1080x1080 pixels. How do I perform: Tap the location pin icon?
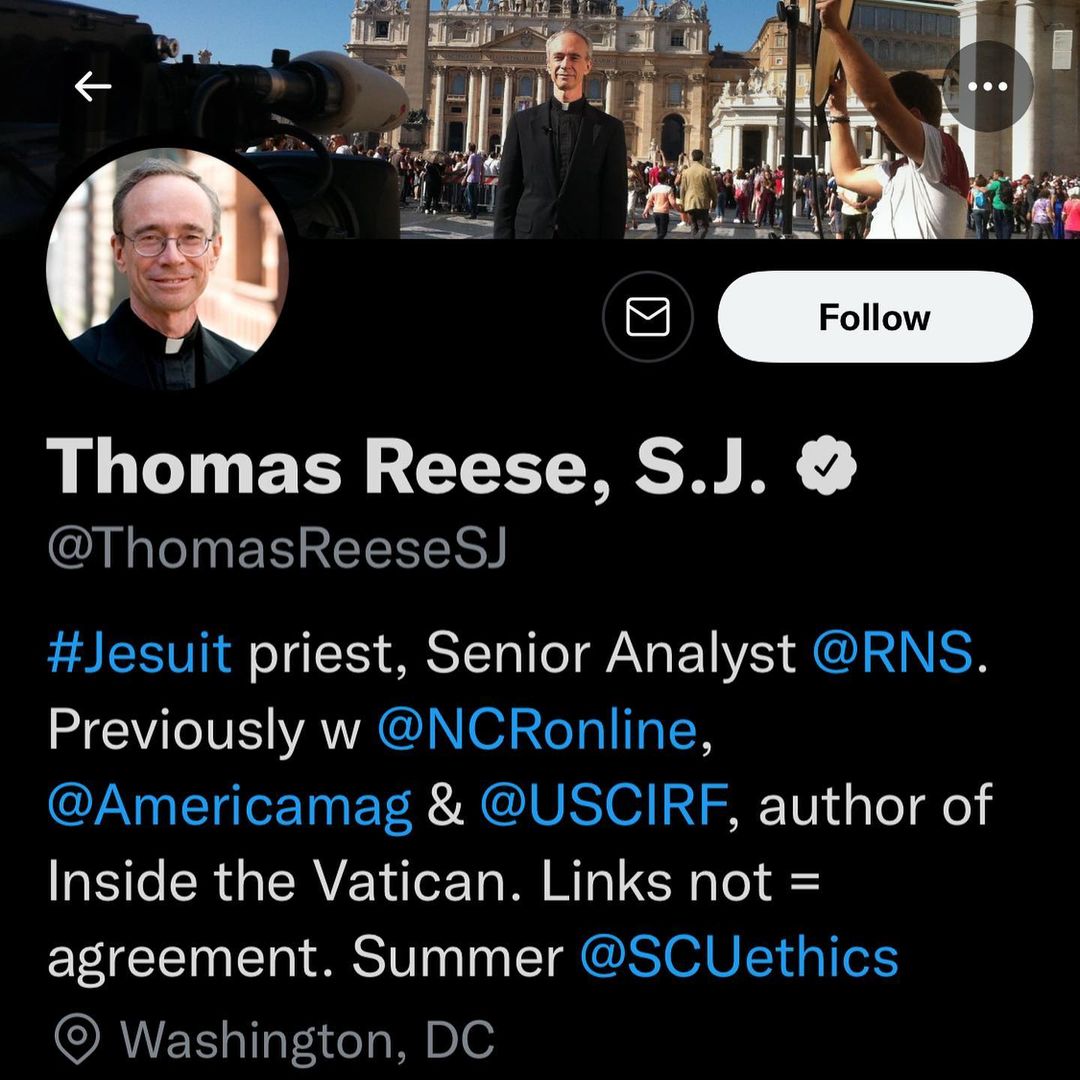click(76, 1040)
